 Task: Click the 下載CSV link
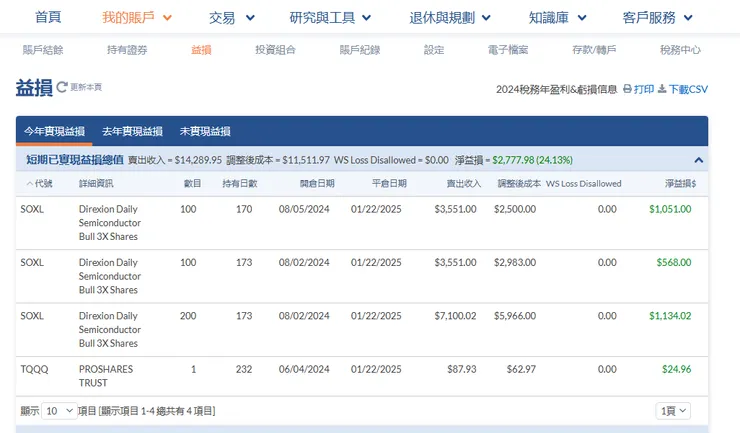688,89
